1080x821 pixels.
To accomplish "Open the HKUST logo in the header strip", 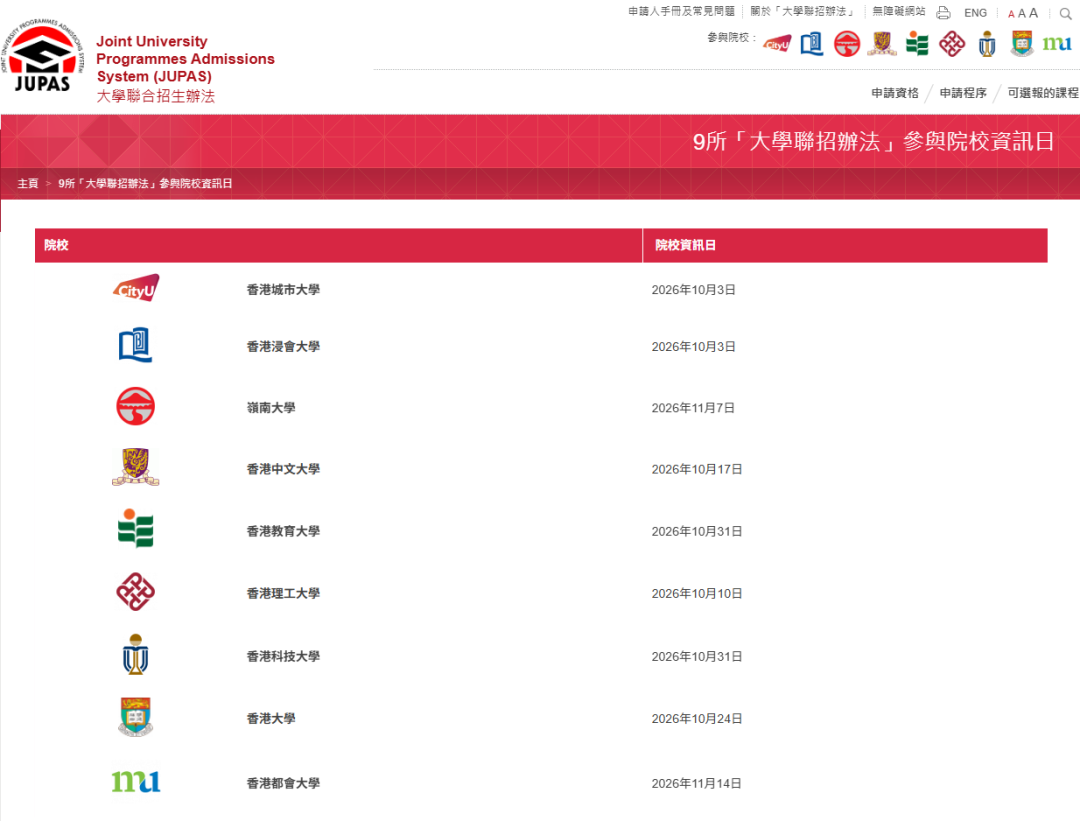I will (987, 43).
